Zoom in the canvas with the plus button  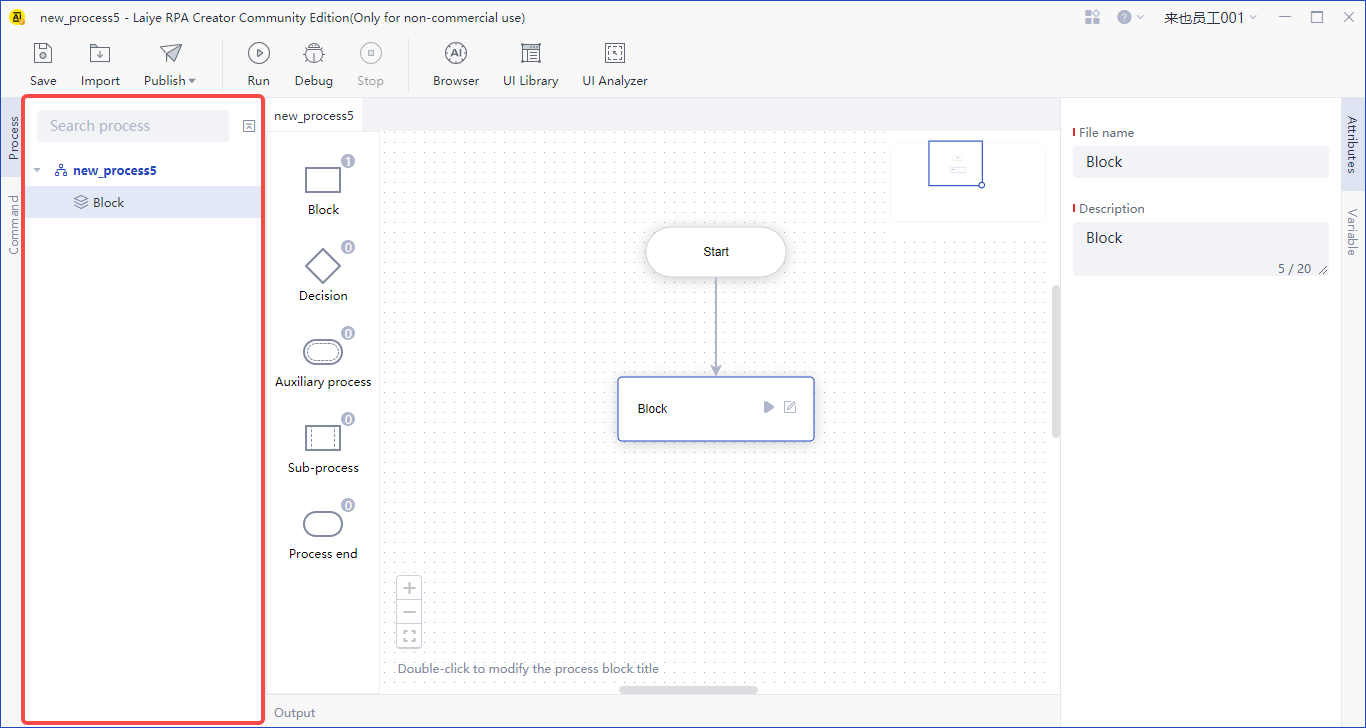[409, 588]
